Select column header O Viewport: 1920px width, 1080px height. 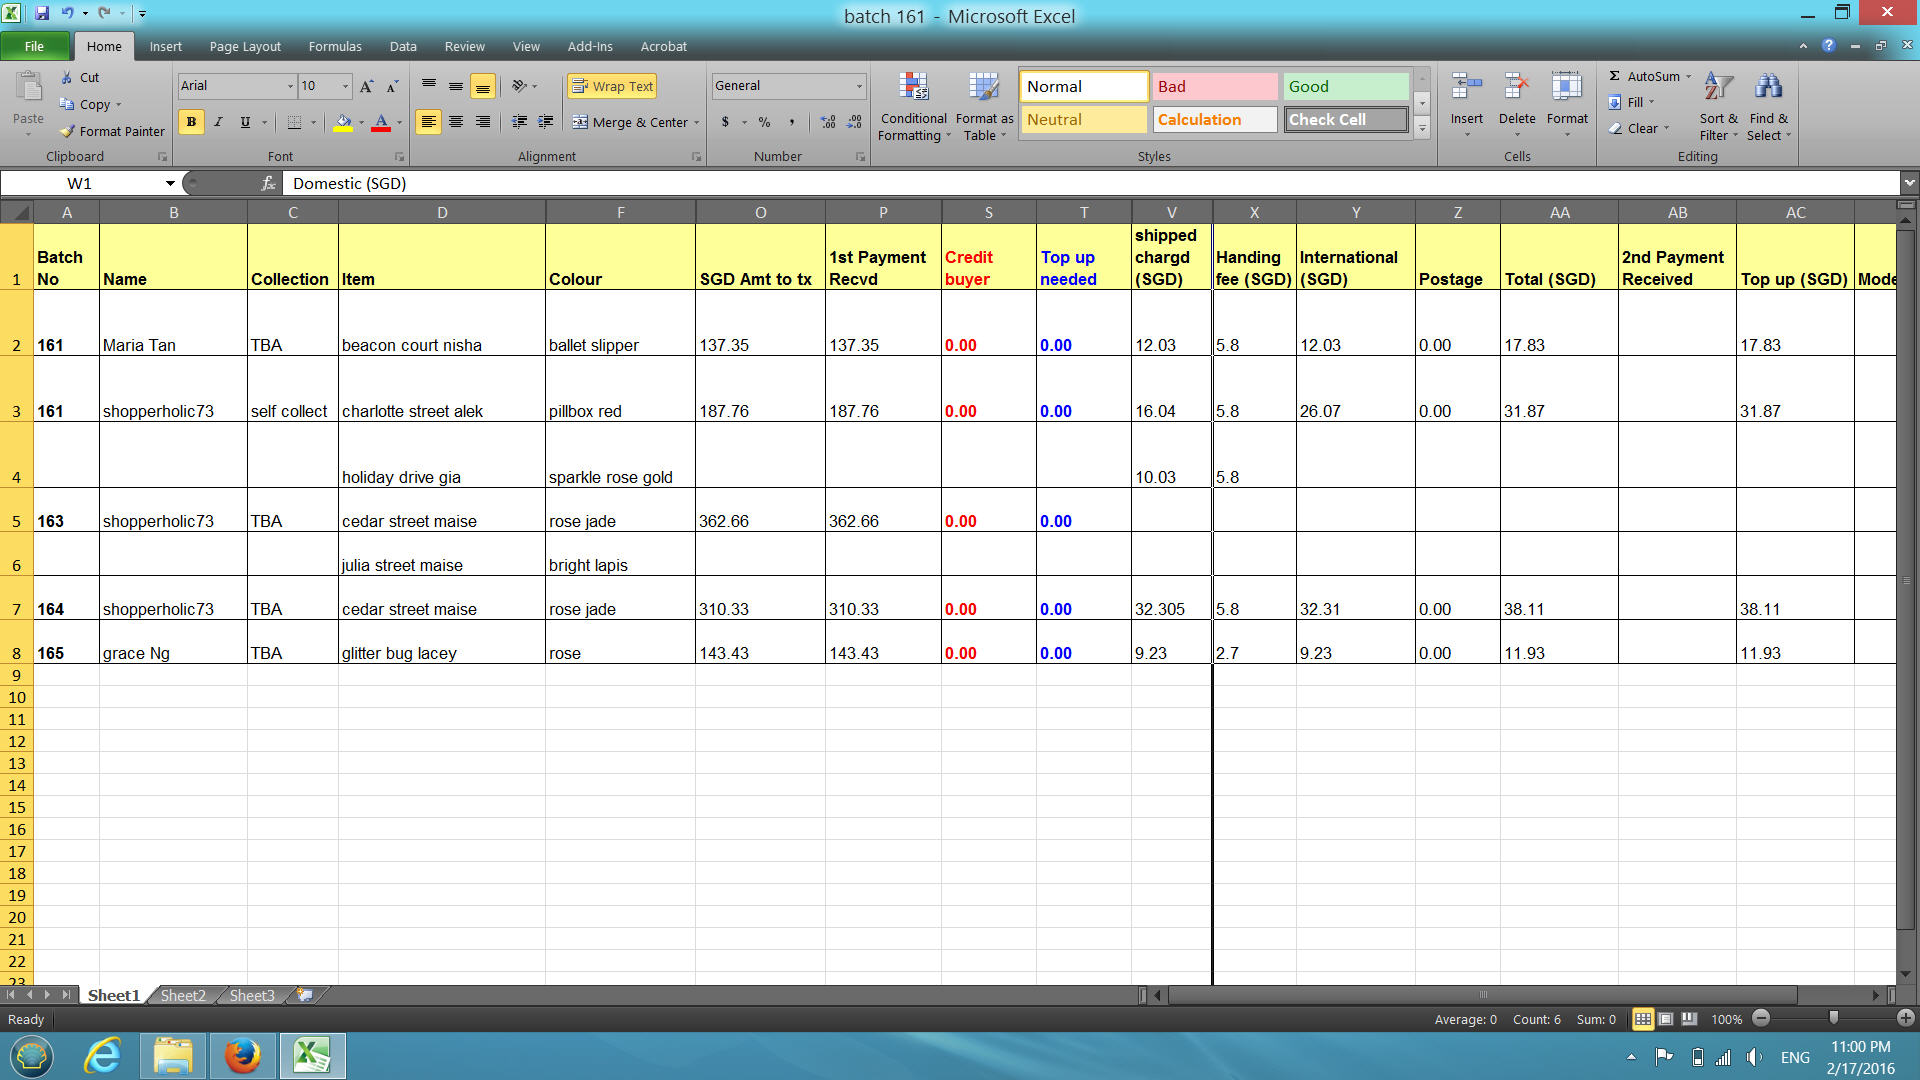pos(760,212)
